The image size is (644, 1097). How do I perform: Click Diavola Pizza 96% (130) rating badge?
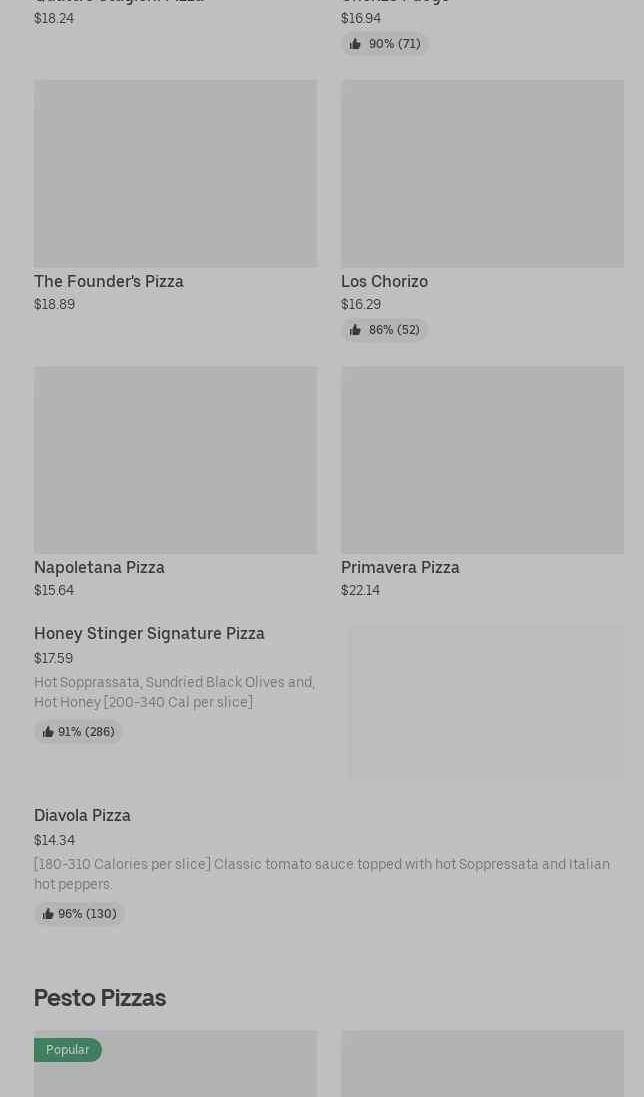click(80, 914)
